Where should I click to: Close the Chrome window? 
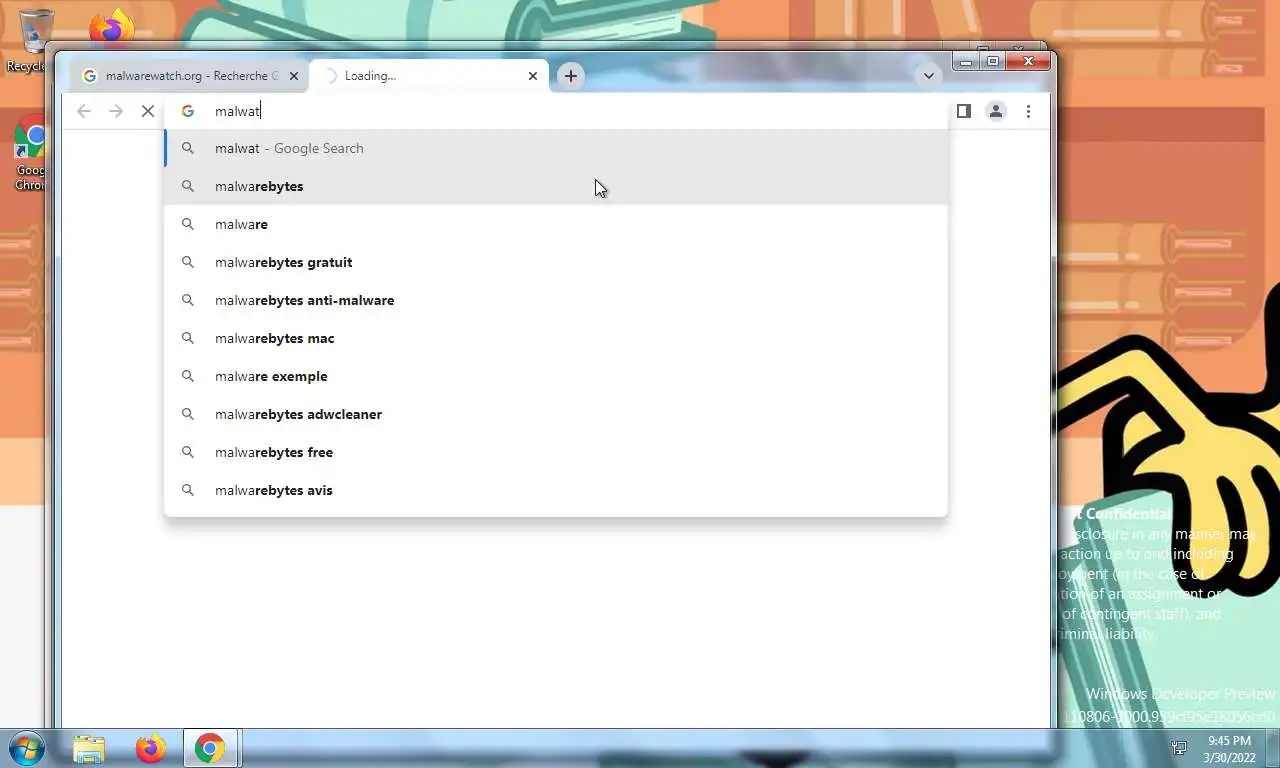click(x=1027, y=62)
